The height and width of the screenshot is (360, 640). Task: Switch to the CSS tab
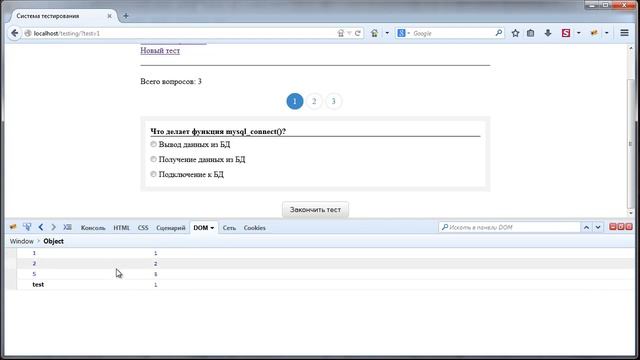coord(143,228)
